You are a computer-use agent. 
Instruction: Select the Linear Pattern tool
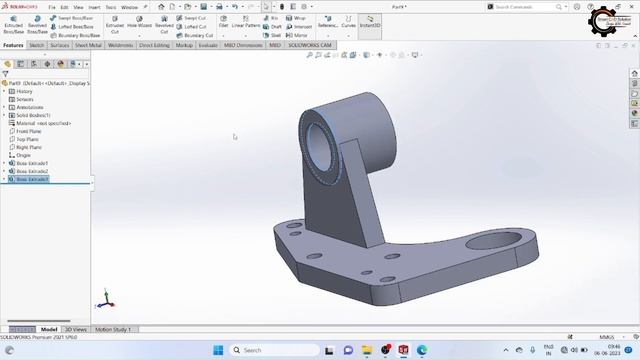coord(246,22)
